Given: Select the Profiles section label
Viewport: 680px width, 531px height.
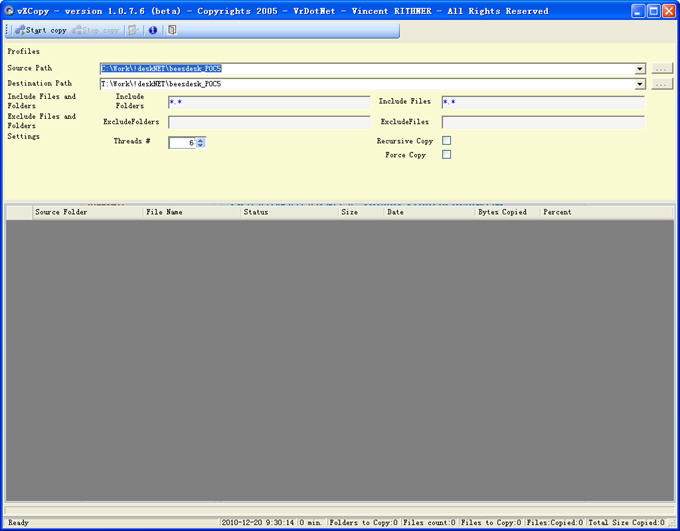Looking at the screenshot, I should click(23, 51).
